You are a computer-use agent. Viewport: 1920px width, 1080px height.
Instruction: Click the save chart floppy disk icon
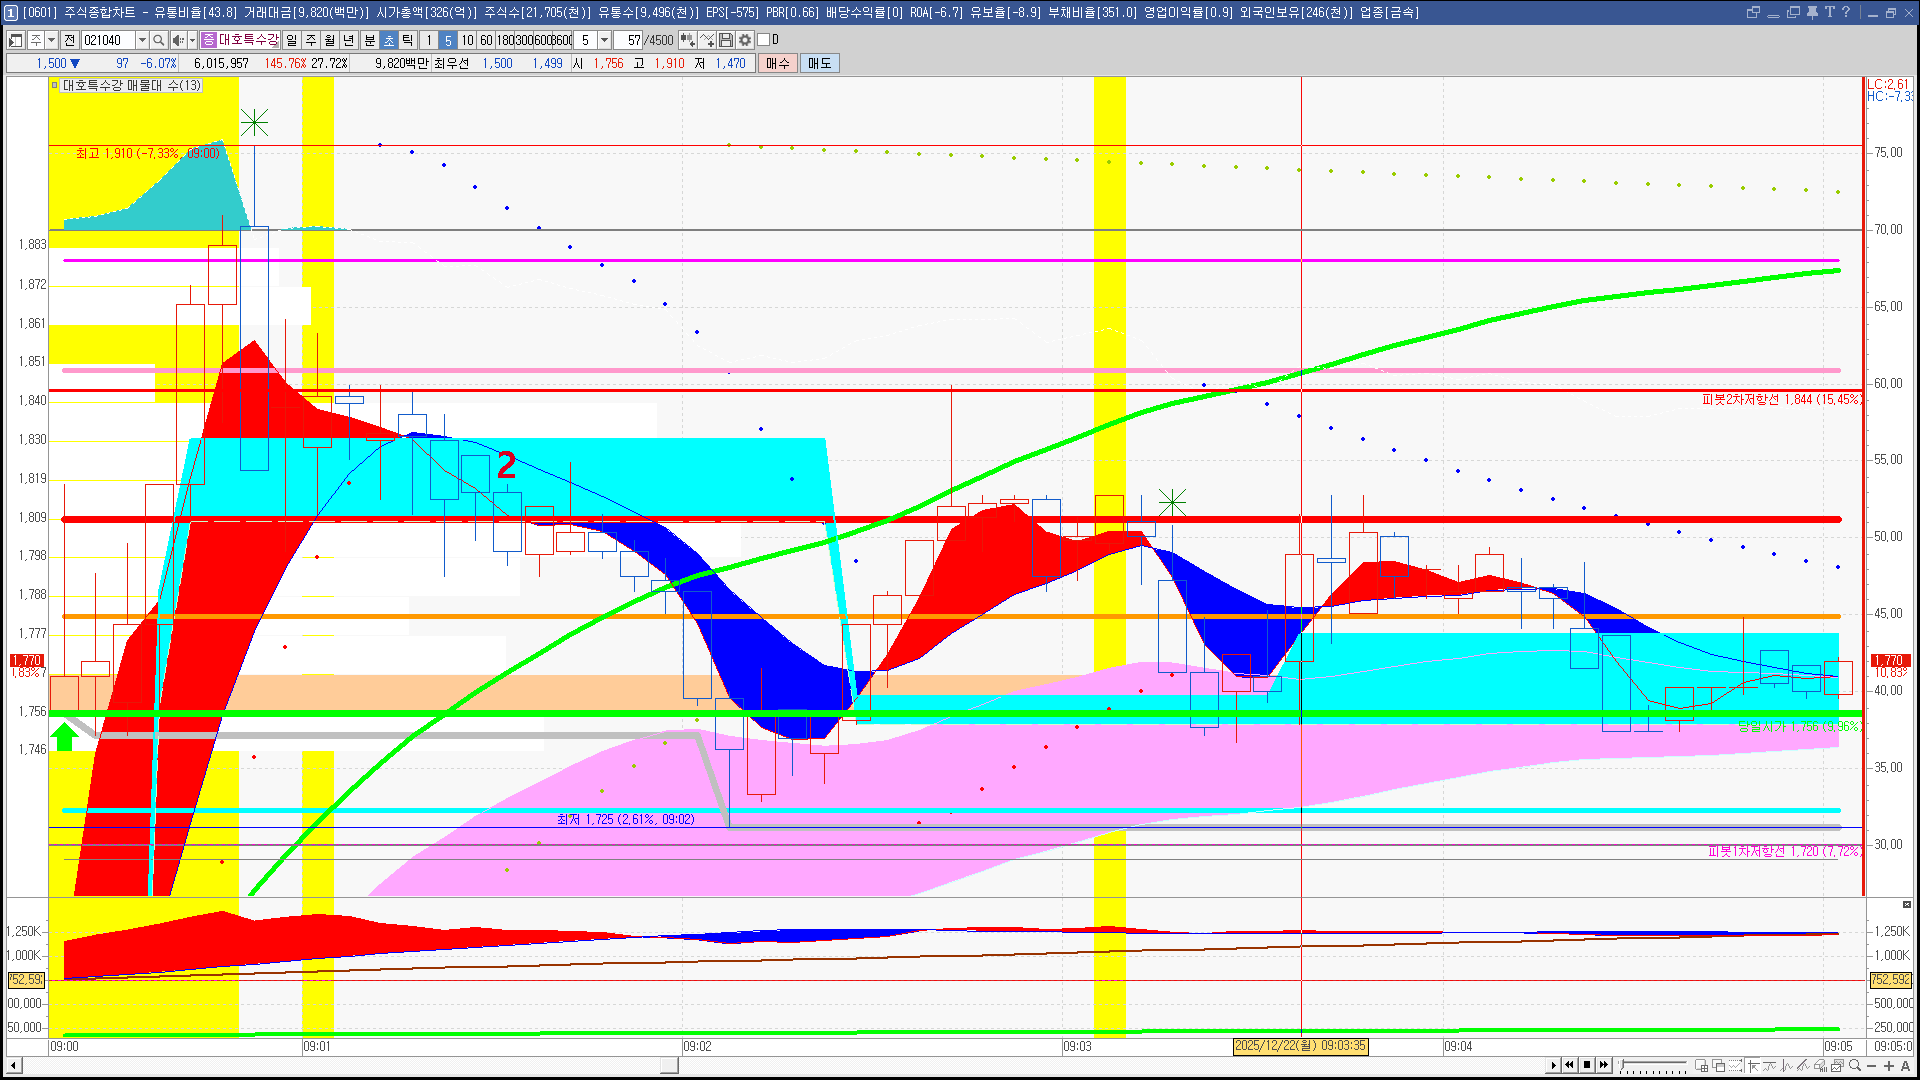tap(726, 40)
